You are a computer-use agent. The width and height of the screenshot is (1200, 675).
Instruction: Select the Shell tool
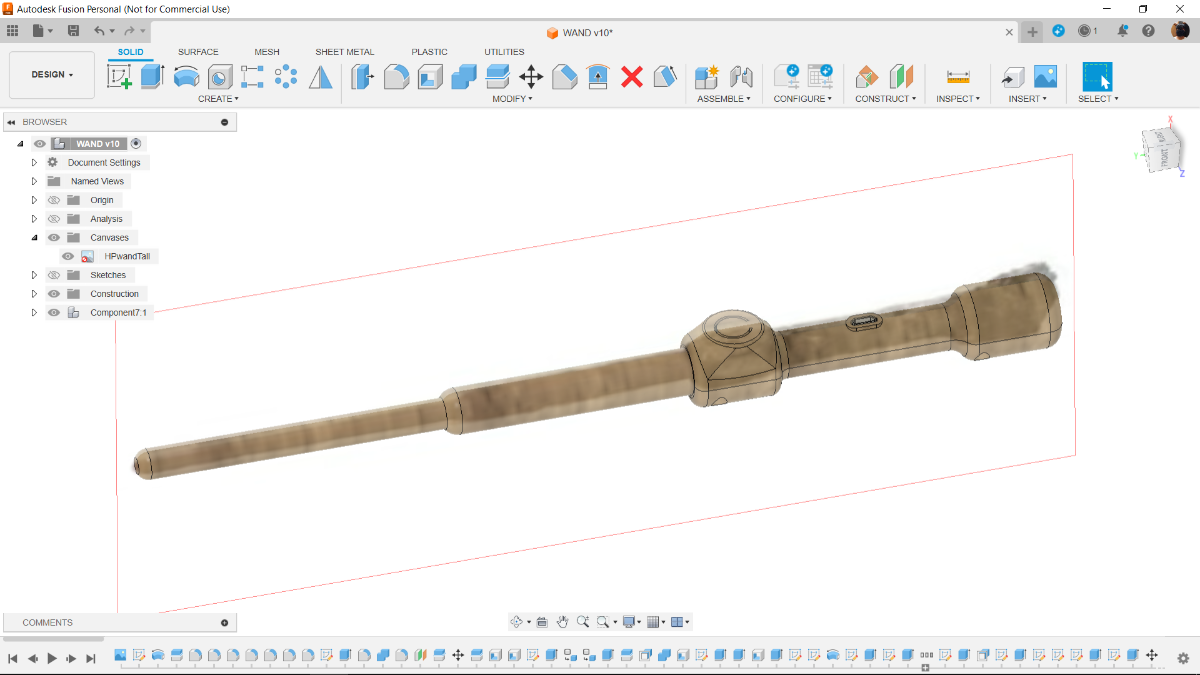(x=430, y=77)
